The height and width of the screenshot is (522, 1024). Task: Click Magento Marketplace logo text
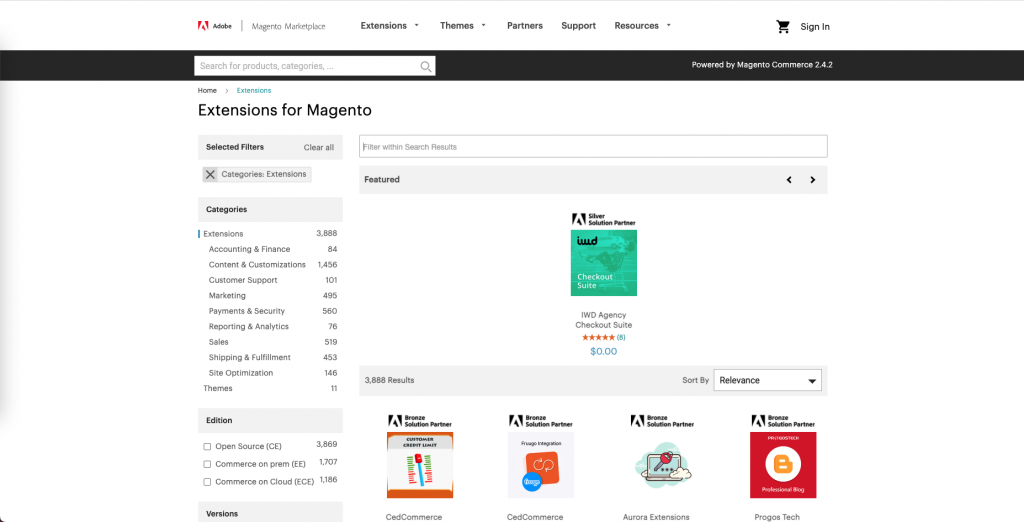[x=288, y=26]
